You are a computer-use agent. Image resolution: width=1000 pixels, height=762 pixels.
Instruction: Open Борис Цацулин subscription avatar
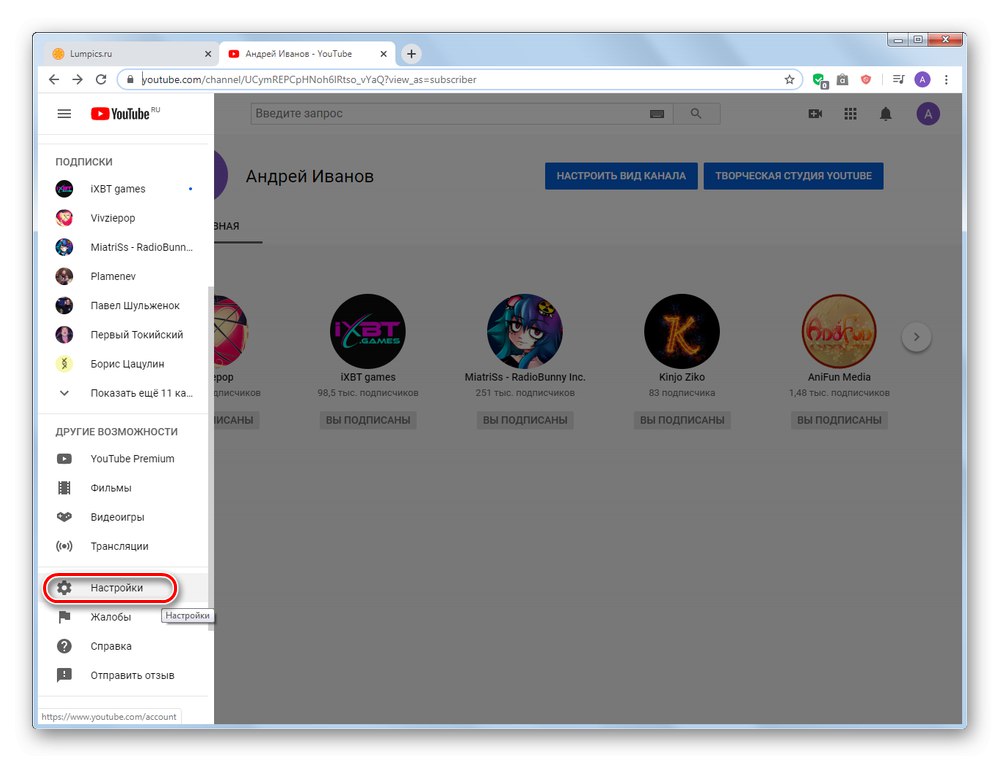64,364
